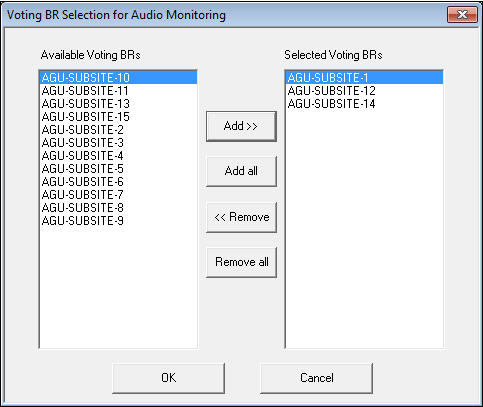The image size is (483, 407).
Task: Select AGU-SUBSITE-12 in the selected list
Action: tap(364, 91)
